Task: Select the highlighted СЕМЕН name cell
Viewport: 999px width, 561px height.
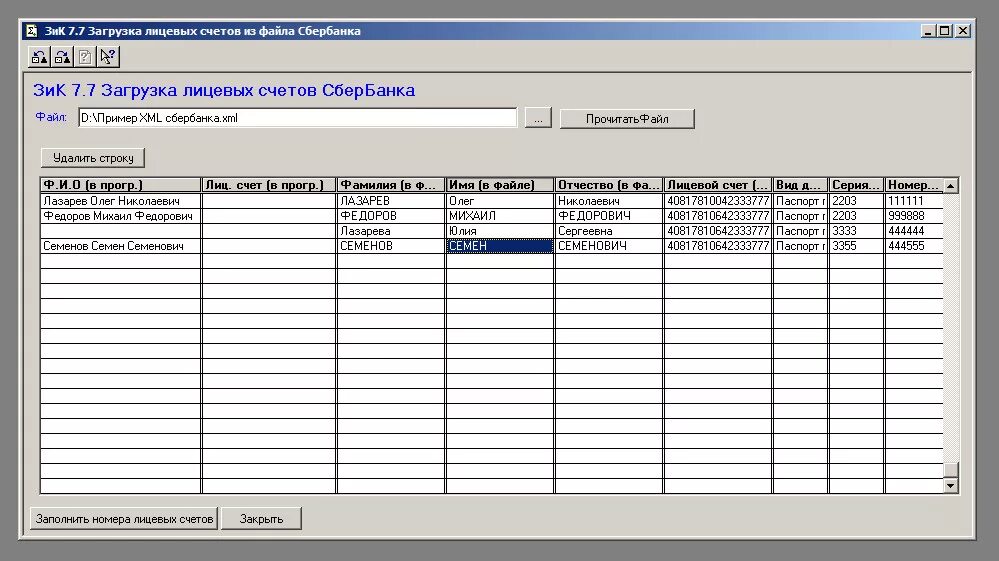Action: tap(500, 246)
